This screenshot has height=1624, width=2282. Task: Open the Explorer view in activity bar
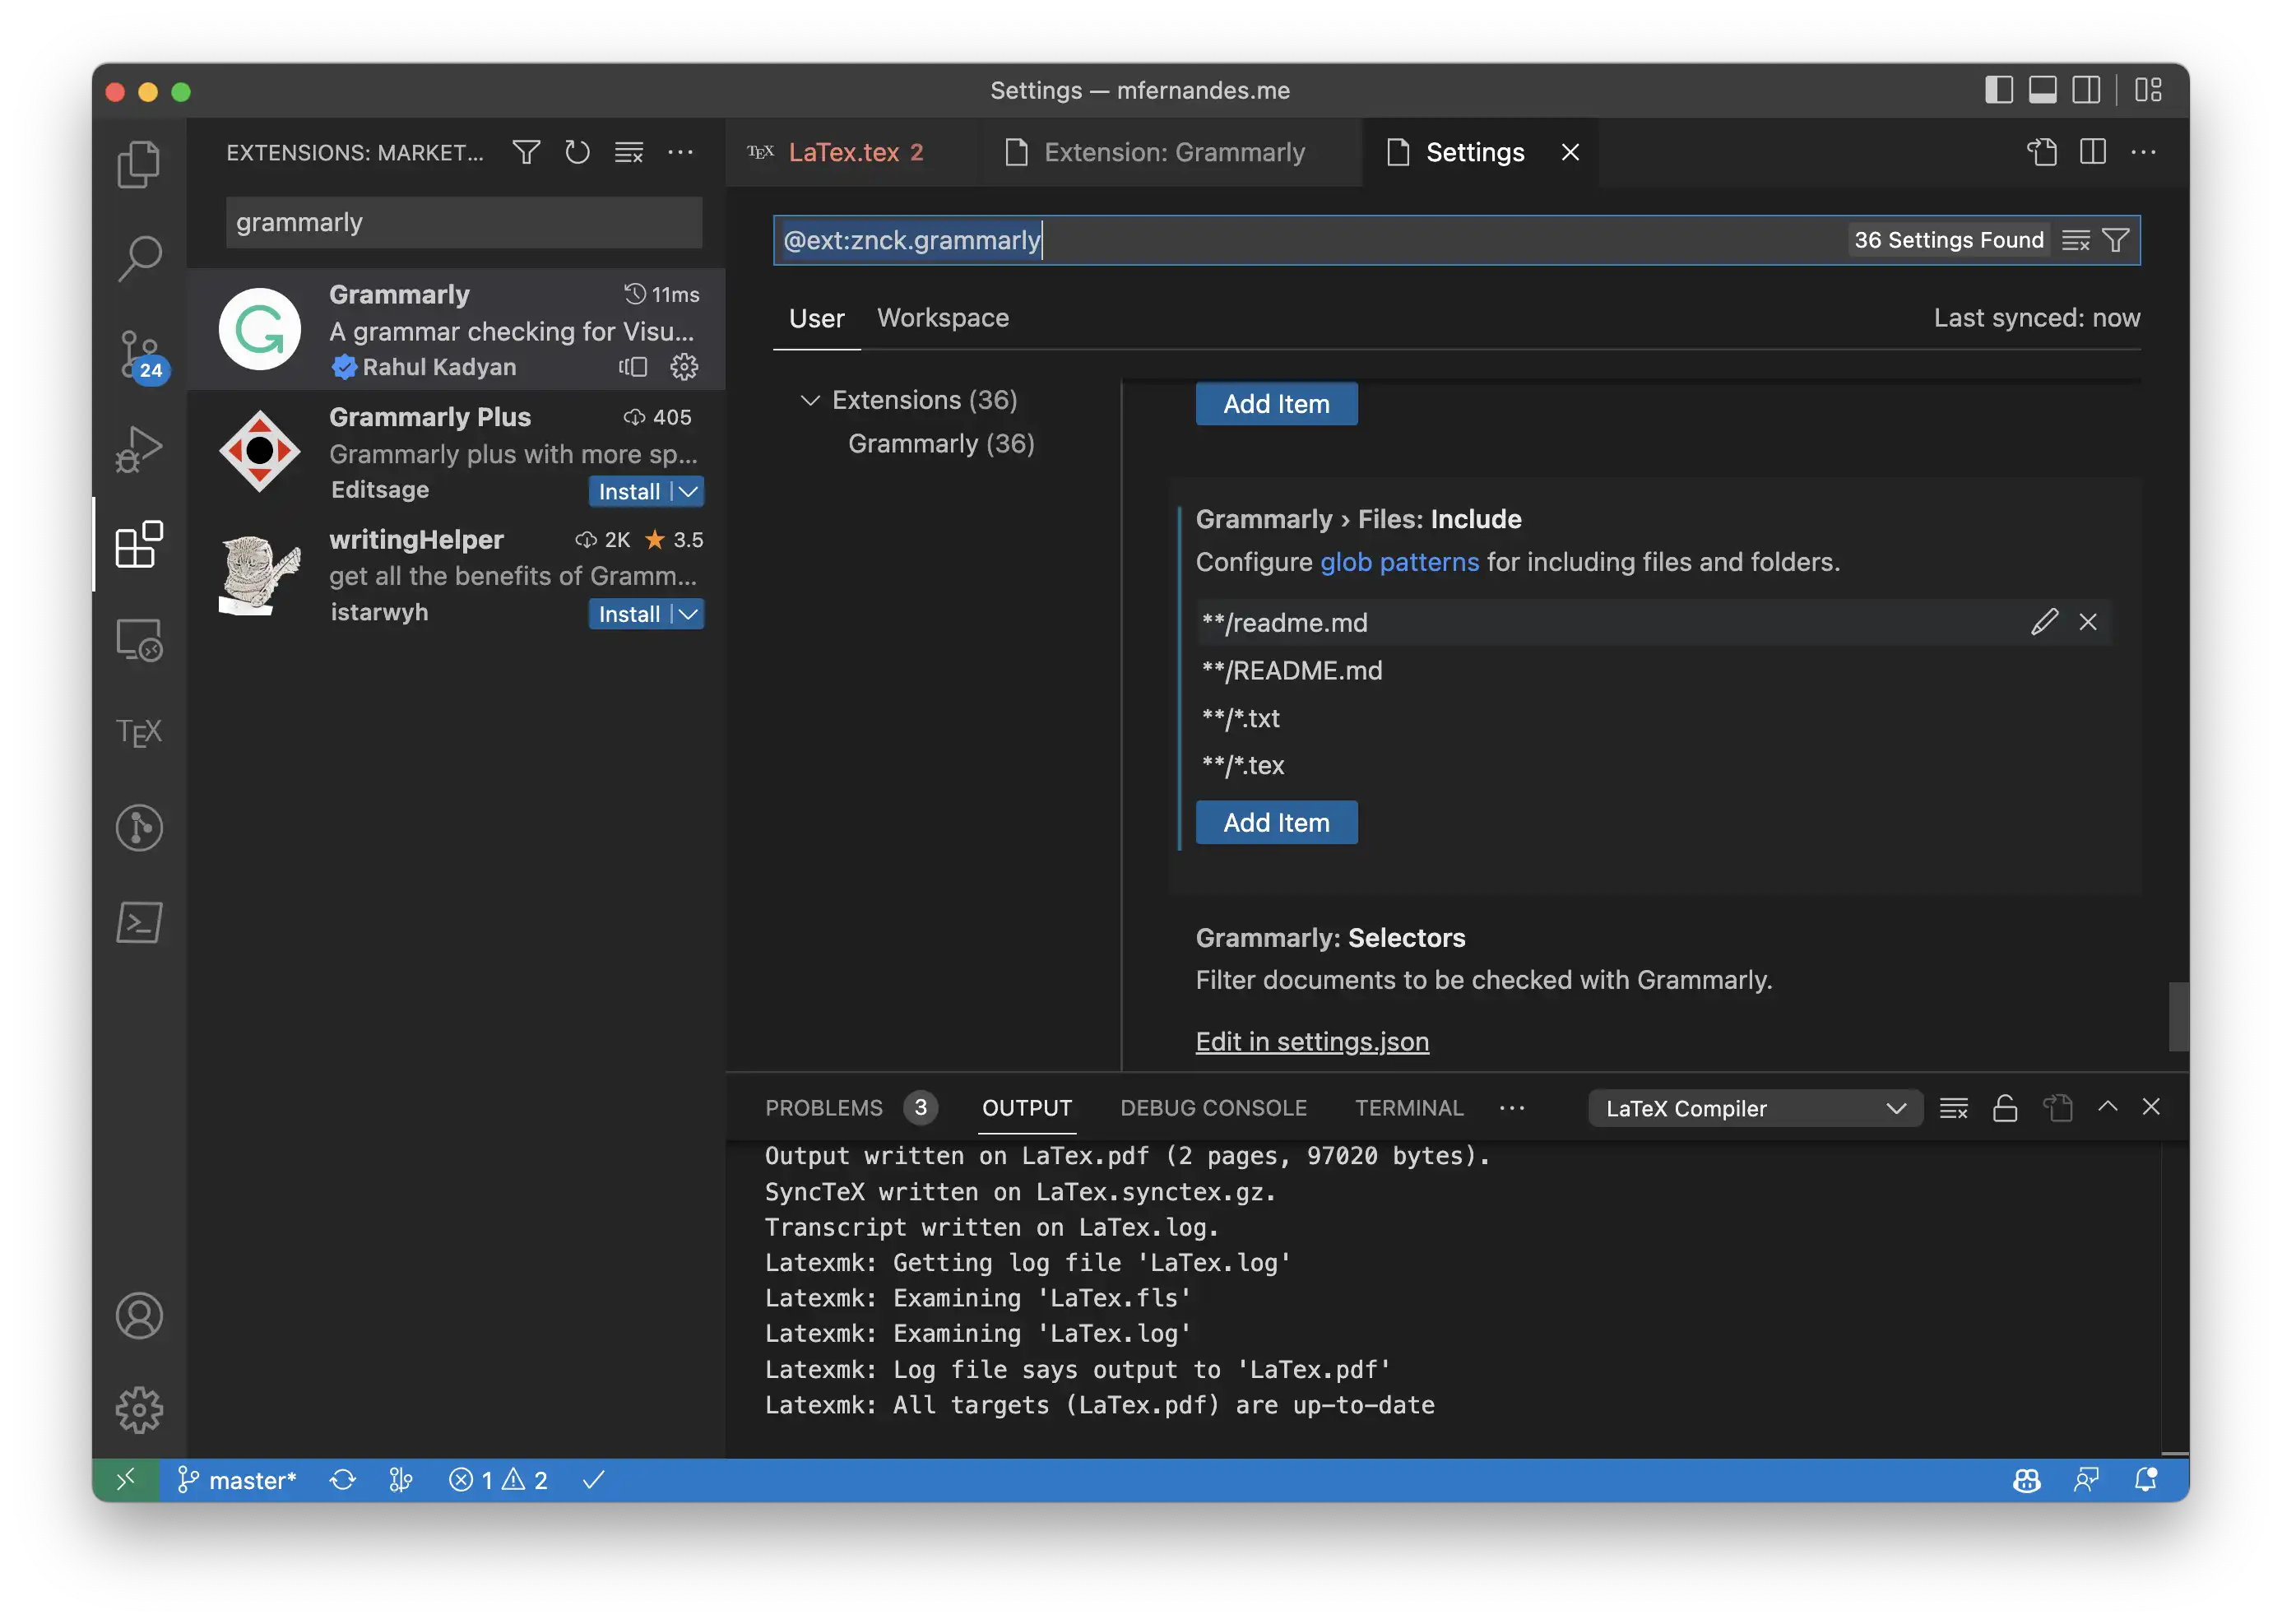pyautogui.click(x=139, y=163)
